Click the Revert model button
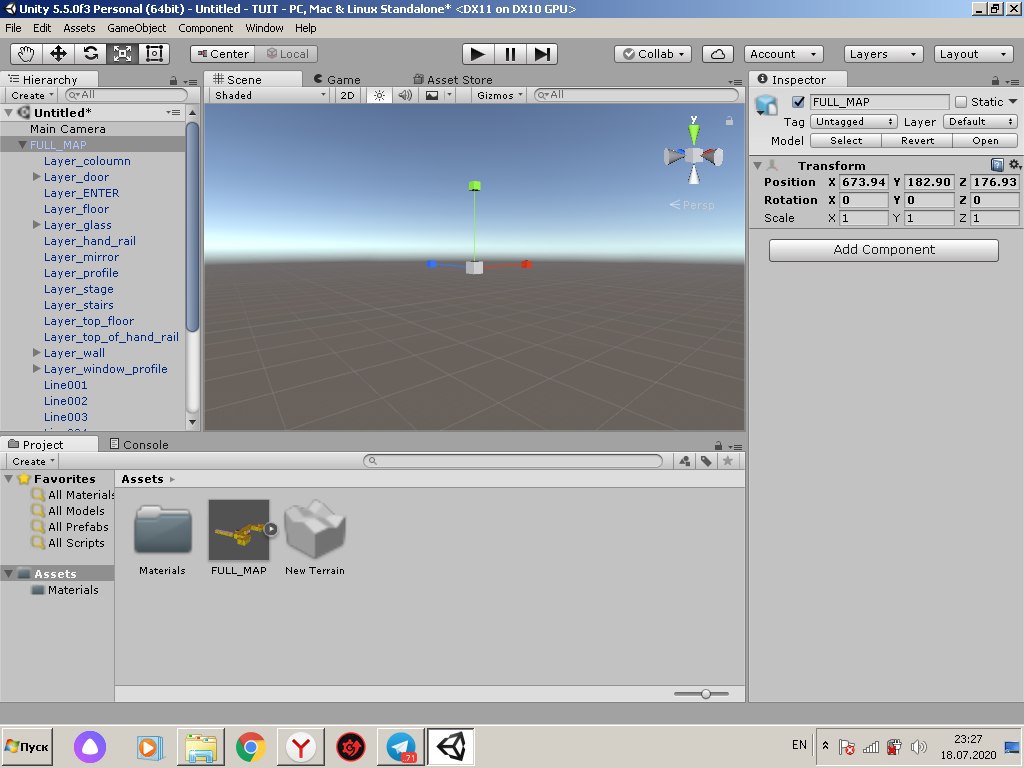The image size is (1024, 768). [x=917, y=140]
